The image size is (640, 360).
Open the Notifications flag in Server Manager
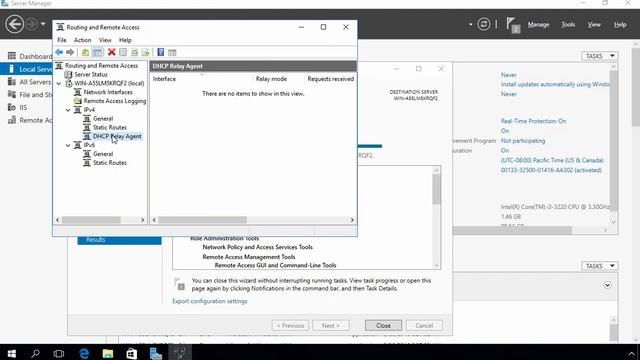tap(513, 25)
